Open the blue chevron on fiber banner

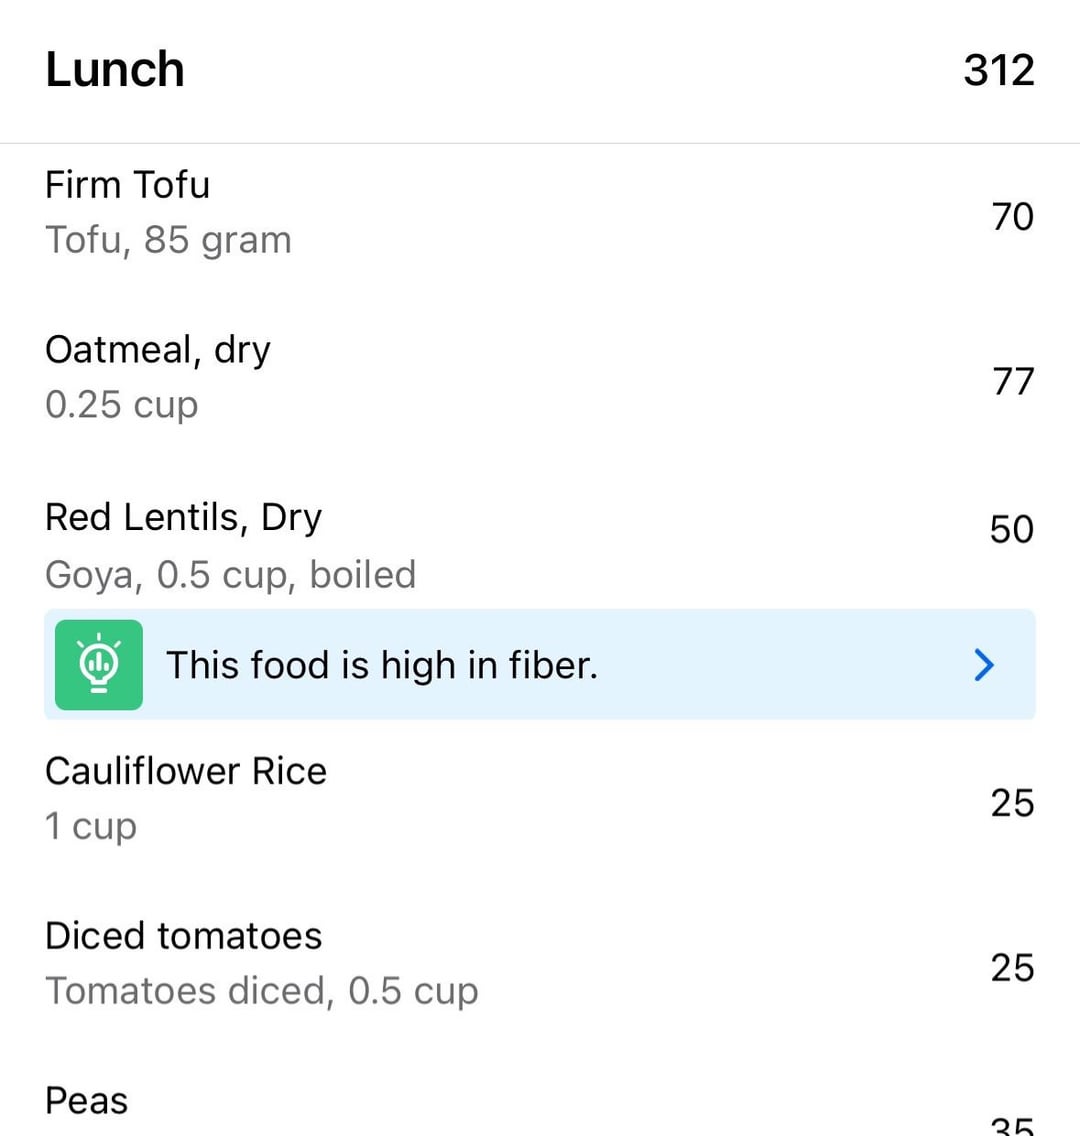tap(984, 665)
